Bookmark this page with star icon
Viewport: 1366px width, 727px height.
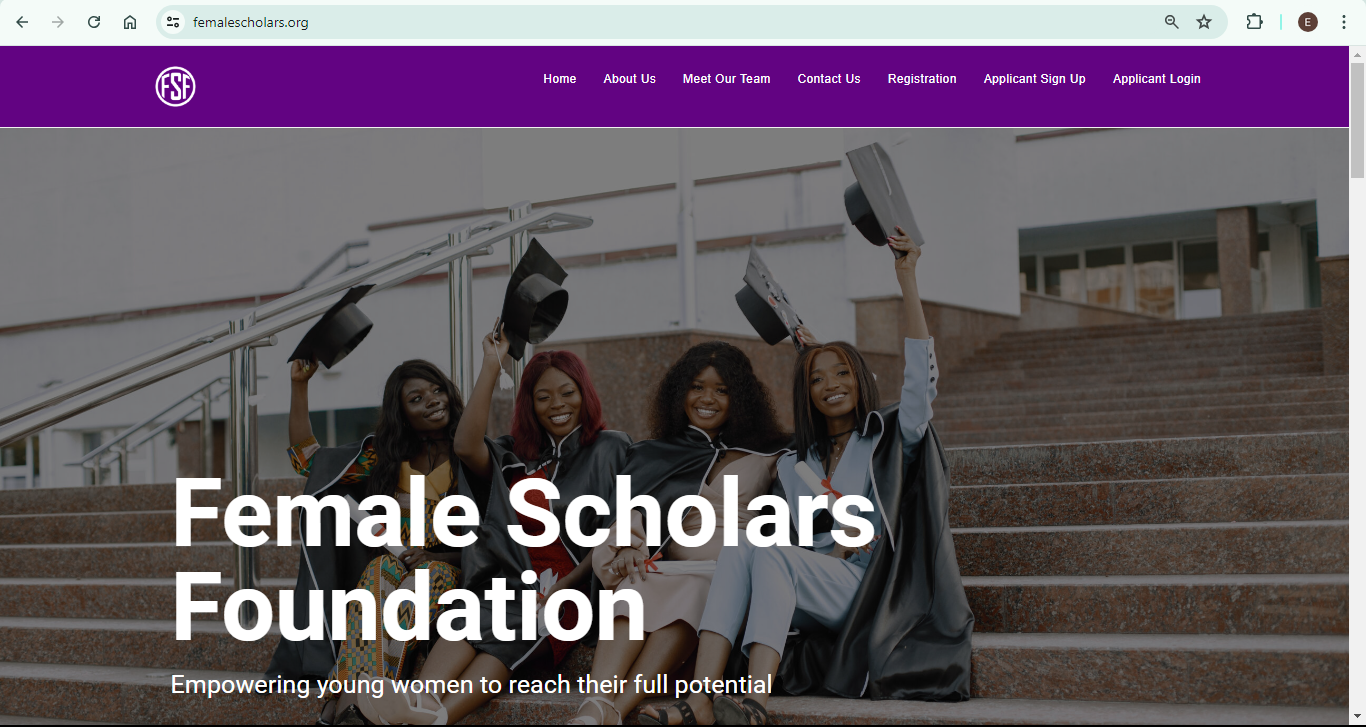(x=1204, y=22)
